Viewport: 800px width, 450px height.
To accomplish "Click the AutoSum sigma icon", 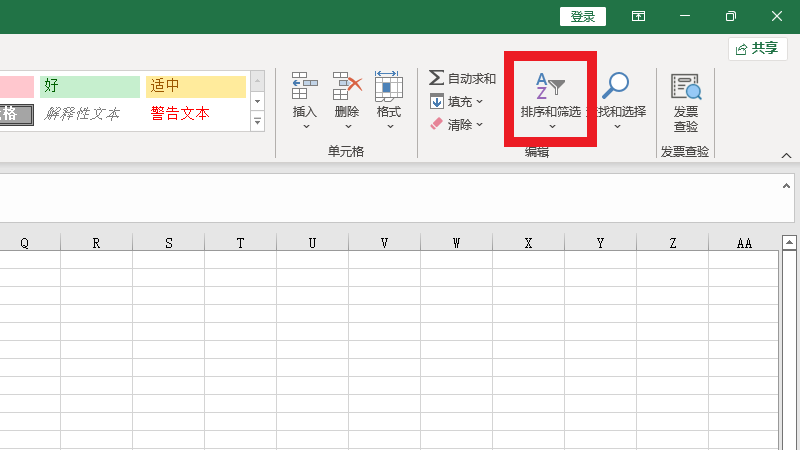I will click(437, 78).
